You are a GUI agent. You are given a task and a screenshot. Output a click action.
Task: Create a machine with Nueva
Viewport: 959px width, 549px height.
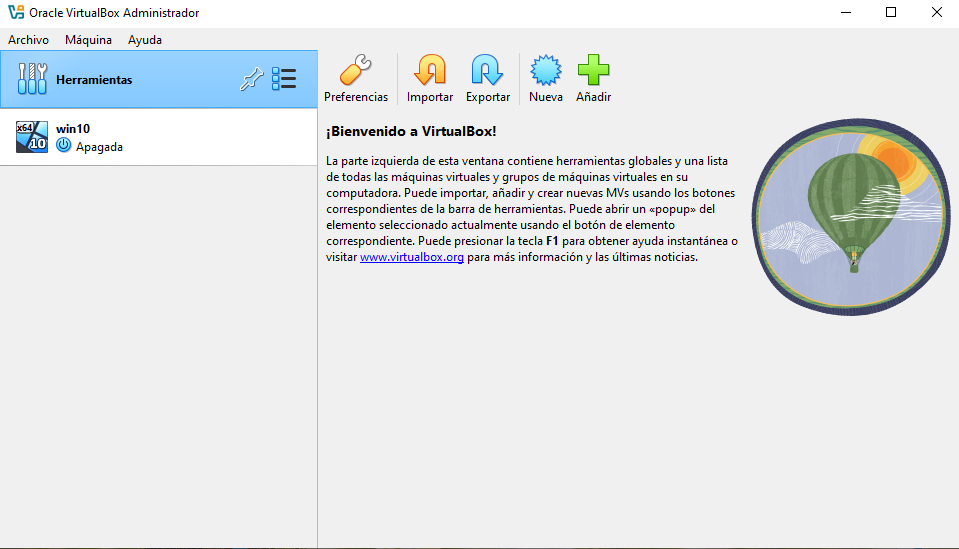(x=546, y=79)
